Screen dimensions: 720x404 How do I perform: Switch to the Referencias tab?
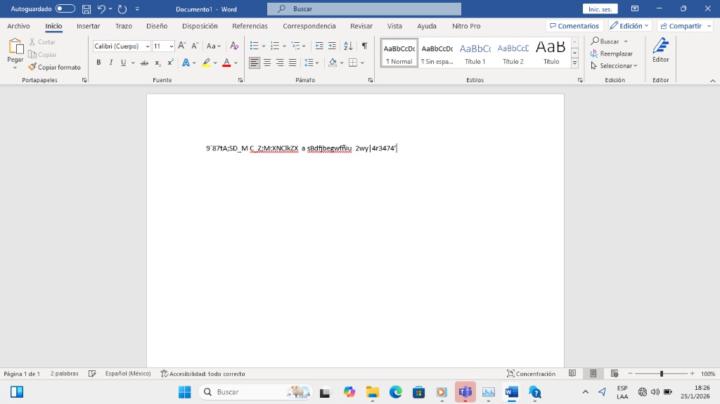(x=250, y=26)
